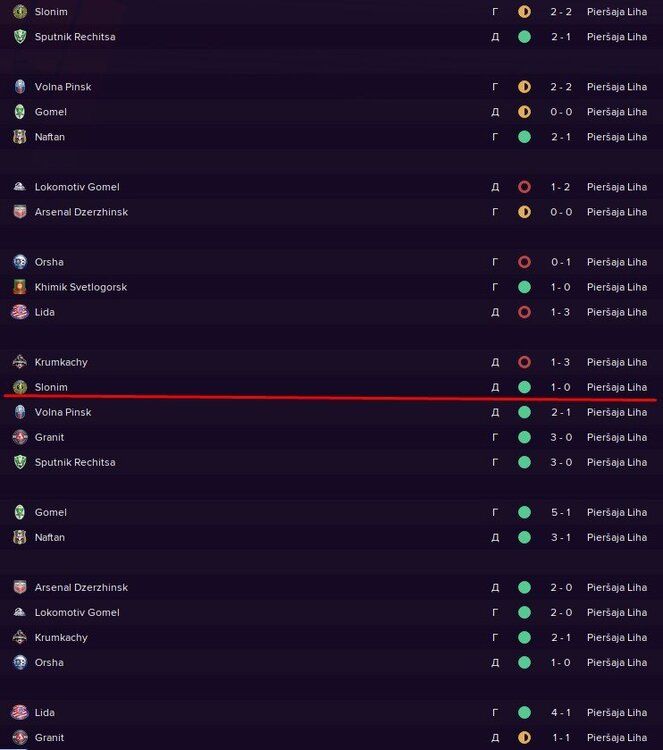Select the Lida name in 1-3 row

tap(45, 312)
